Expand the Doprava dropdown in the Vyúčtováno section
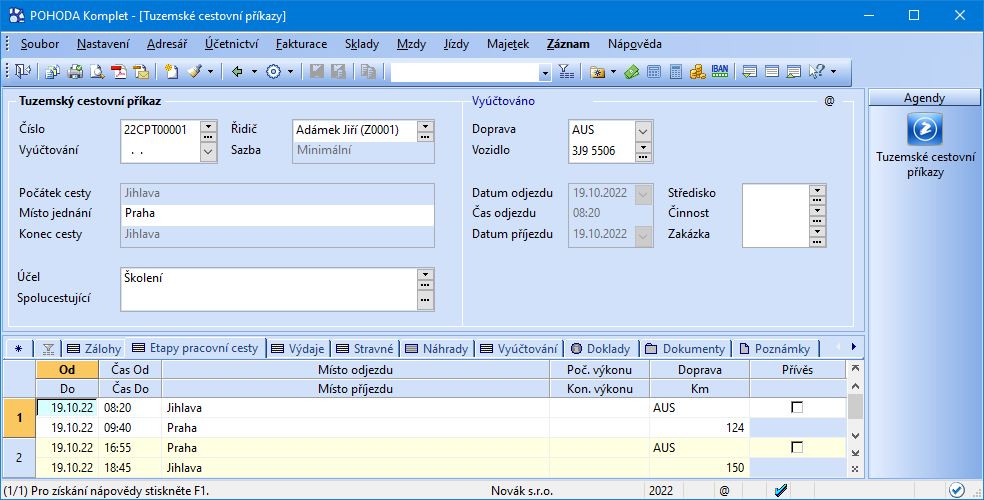The image size is (984, 500). pos(643,130)
